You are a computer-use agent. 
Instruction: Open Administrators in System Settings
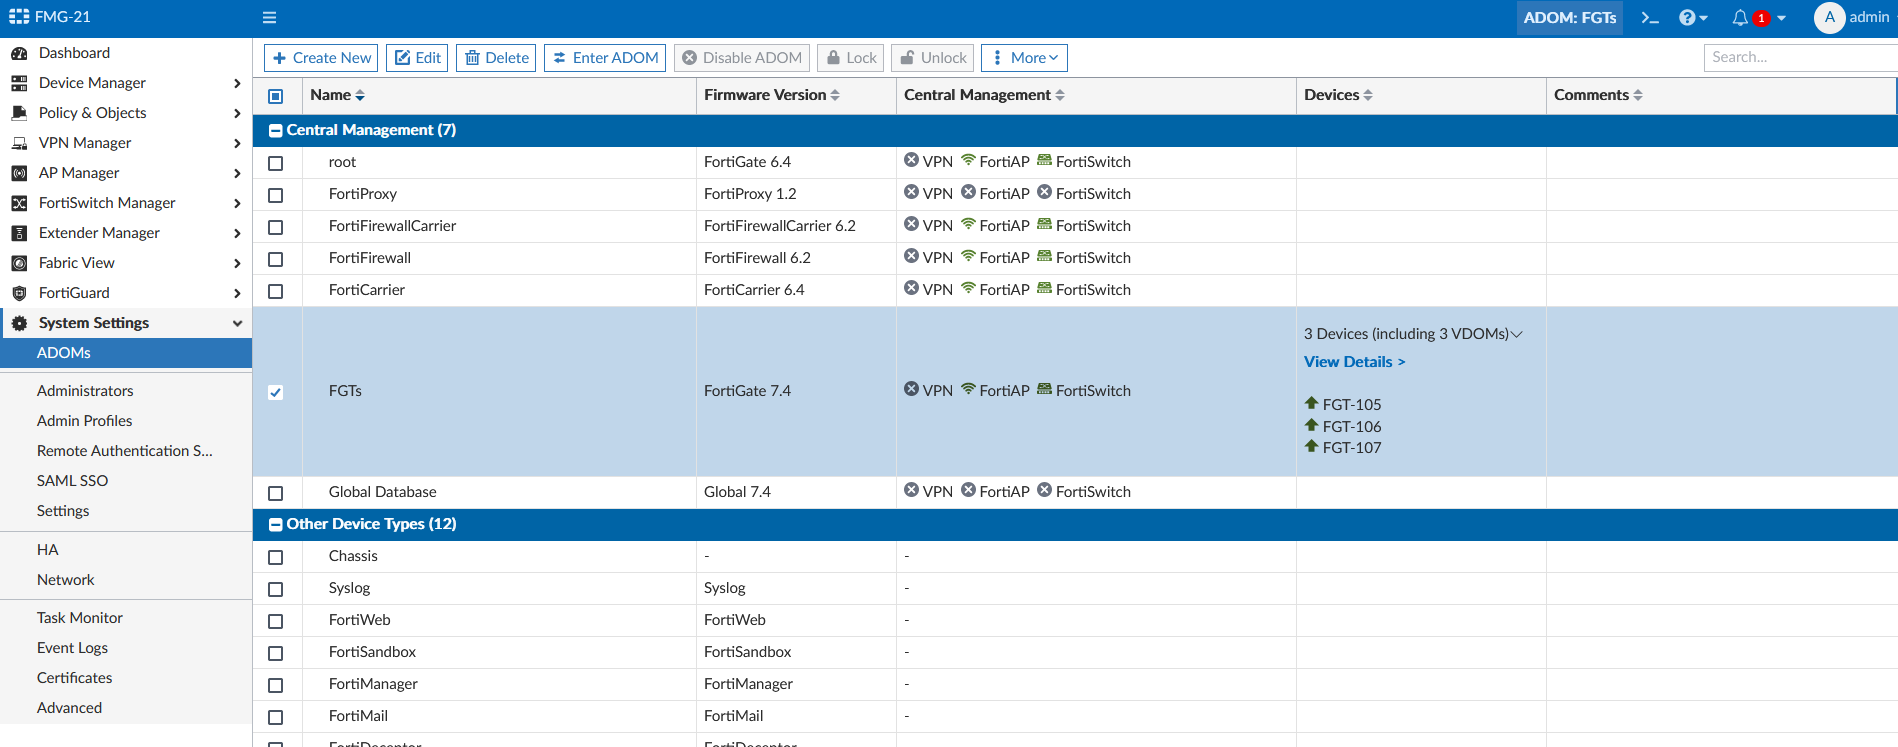point(85,391)
